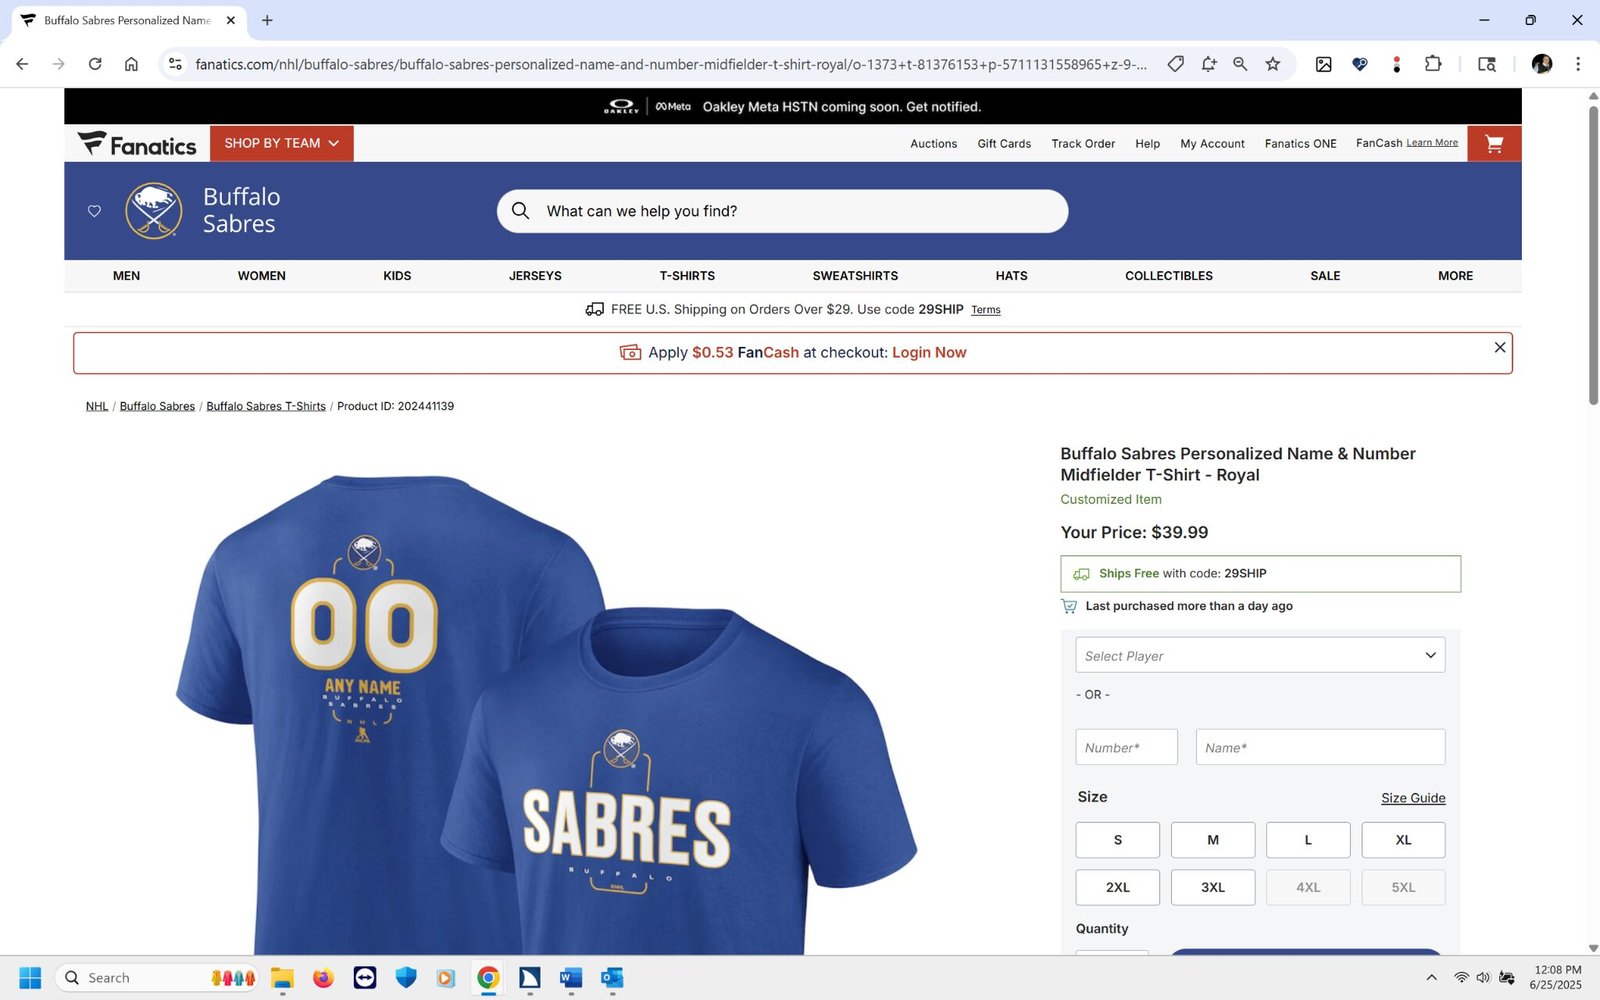Open Chrome profile avatar
Image resolution: width=1600 pixels, height=1000 pixels.
click(x=1541, y=64)
